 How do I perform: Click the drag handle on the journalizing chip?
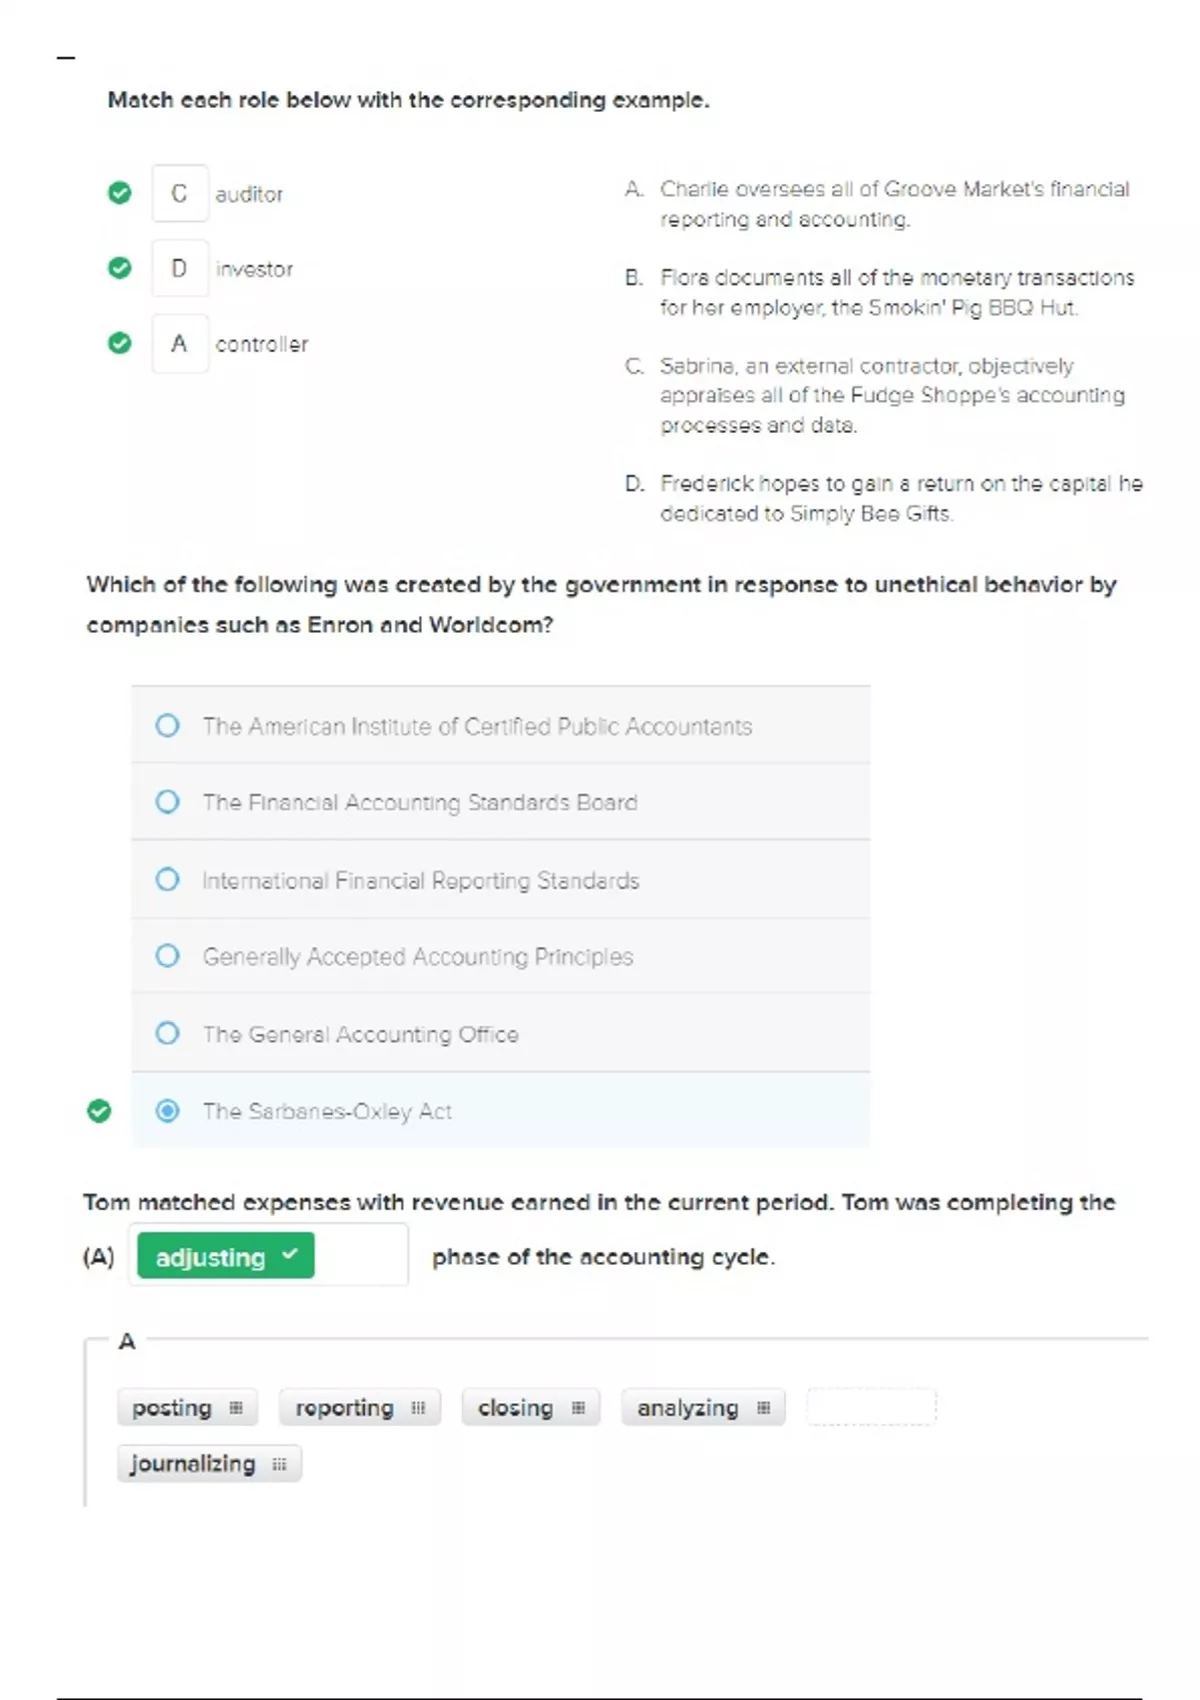[279, 1465]
